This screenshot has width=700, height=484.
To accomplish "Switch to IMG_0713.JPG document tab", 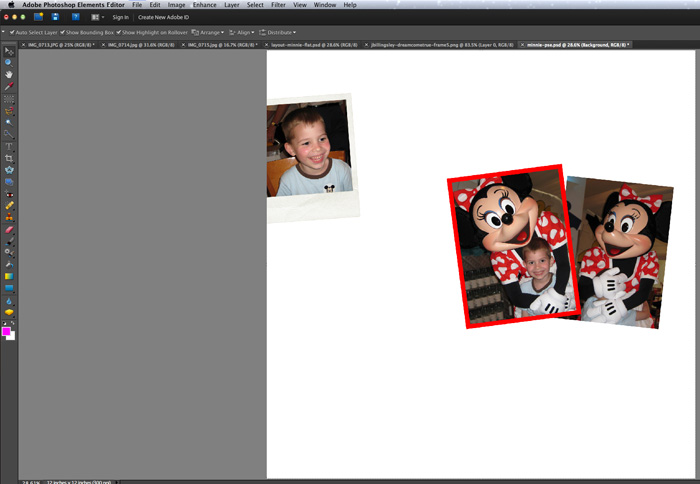I will (x=61, y=45).
